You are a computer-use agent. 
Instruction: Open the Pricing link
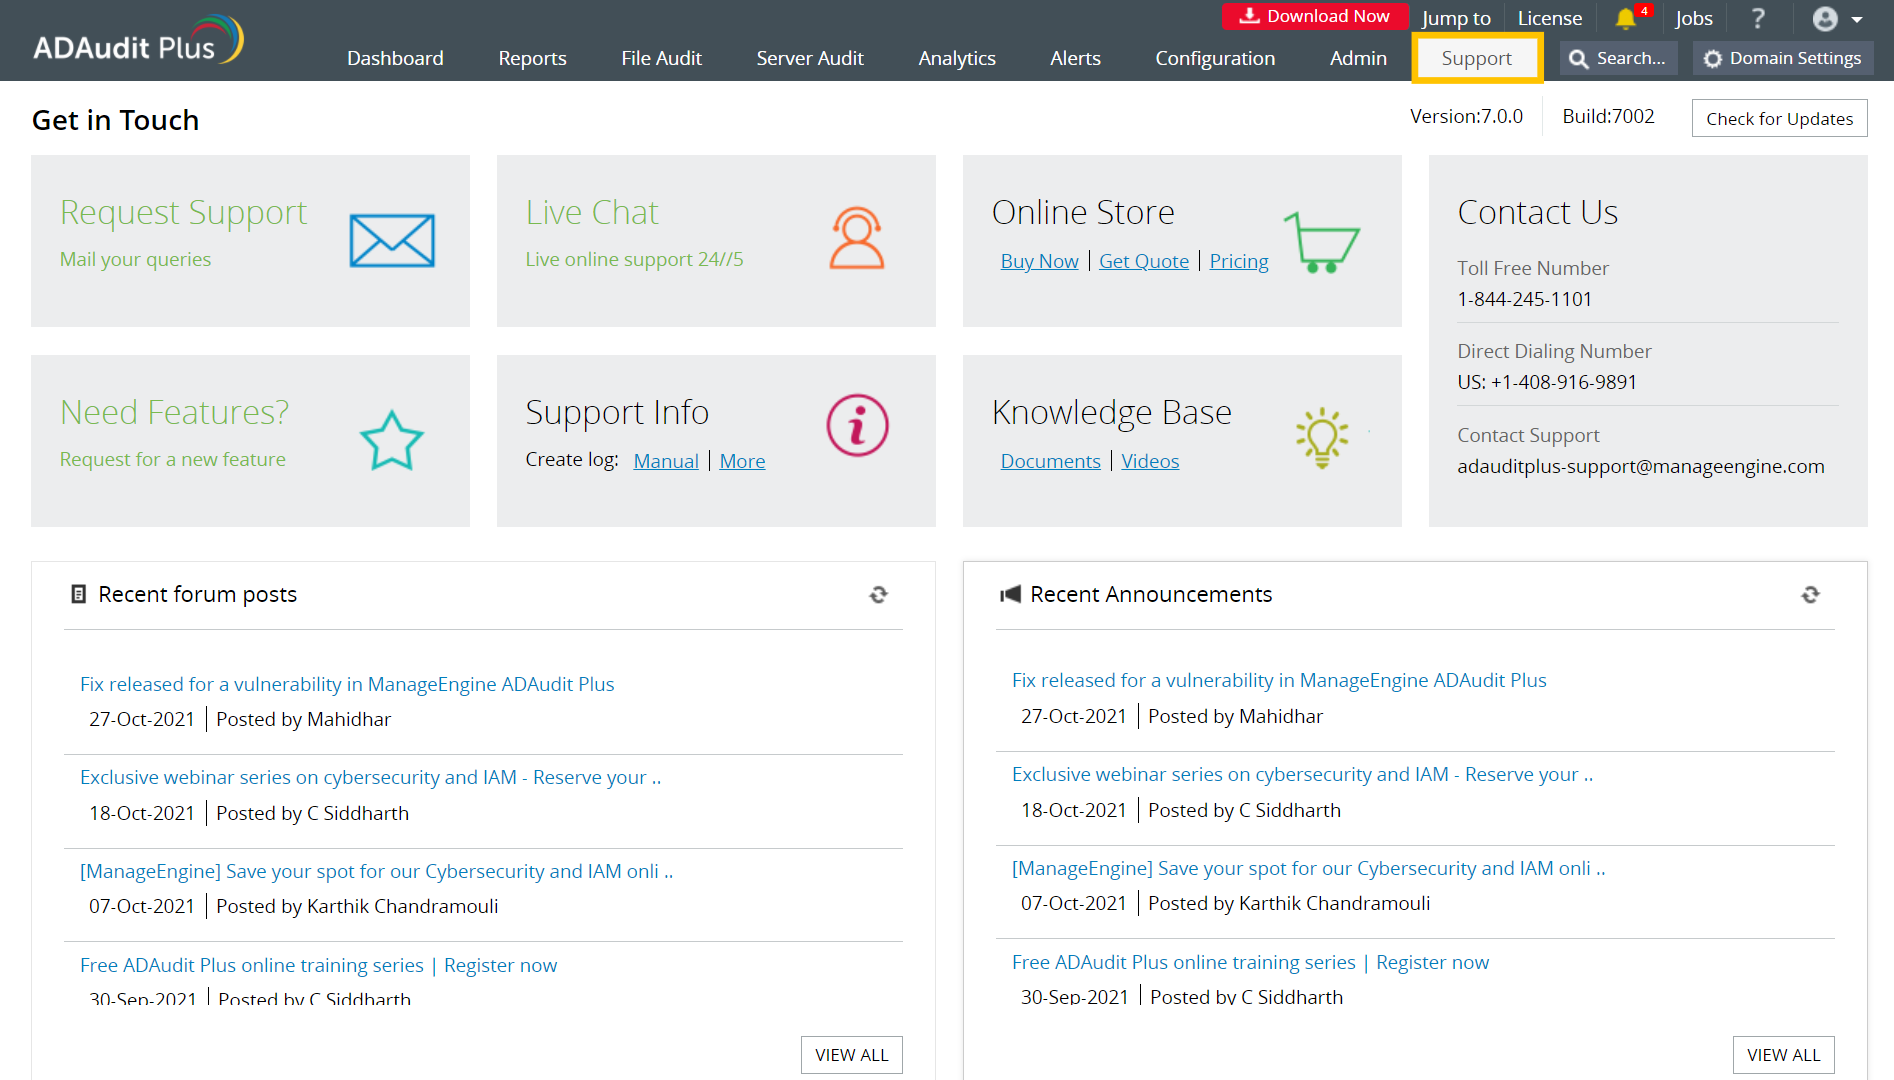1239,261
